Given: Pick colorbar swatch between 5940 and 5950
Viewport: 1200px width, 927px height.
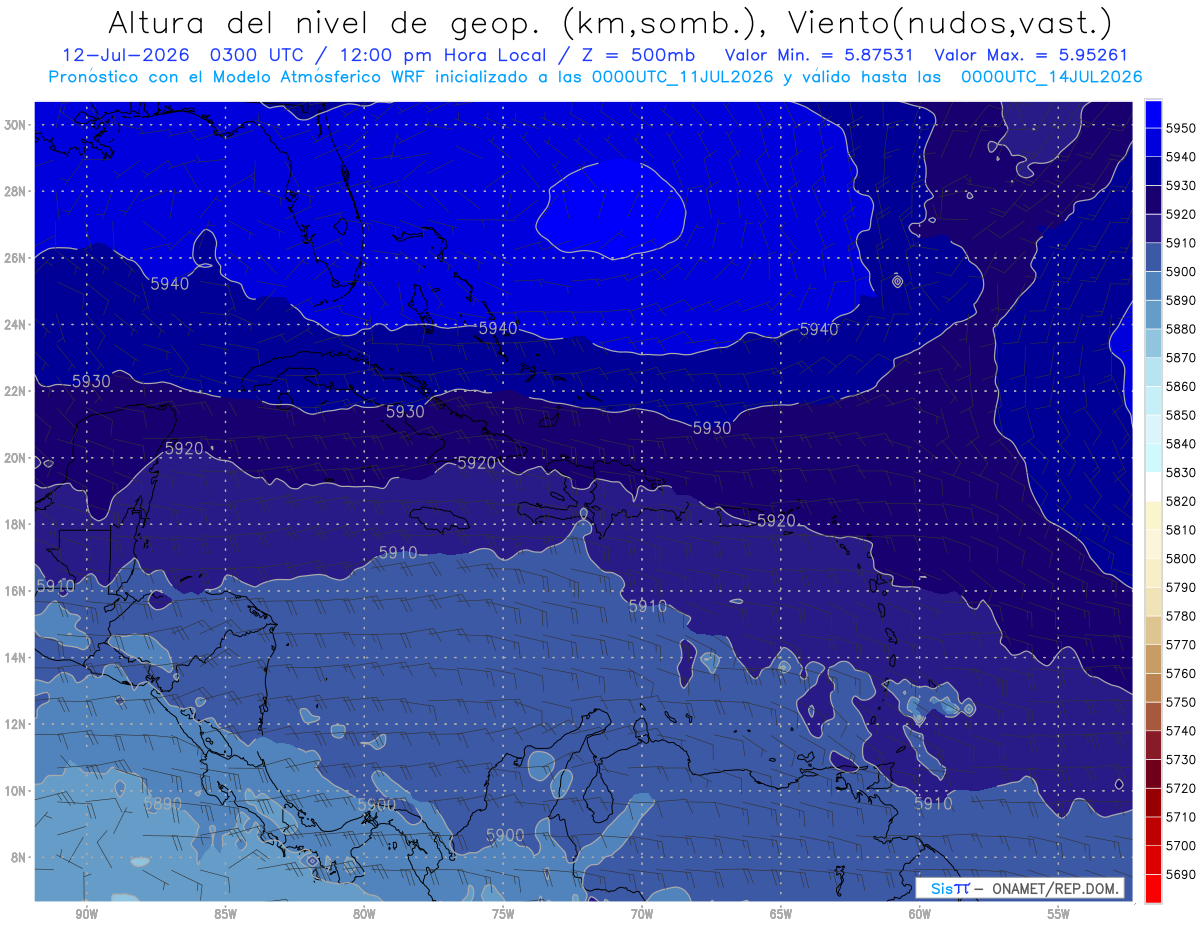Looking at the screenshot, I should click(1153, 143).
